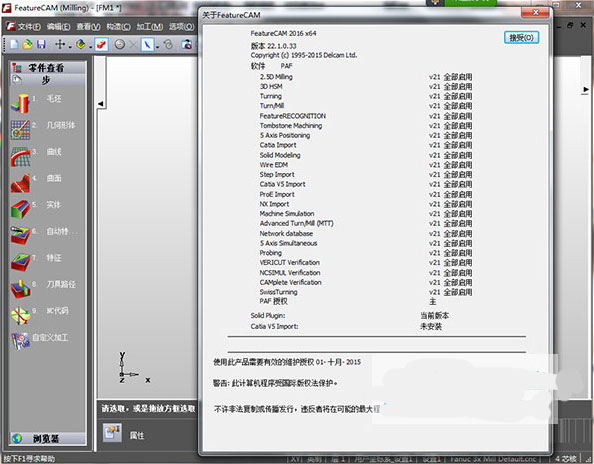594x464 pixels.
Task: Click the 'Network database' module row
Action: (x=366, y=233)
